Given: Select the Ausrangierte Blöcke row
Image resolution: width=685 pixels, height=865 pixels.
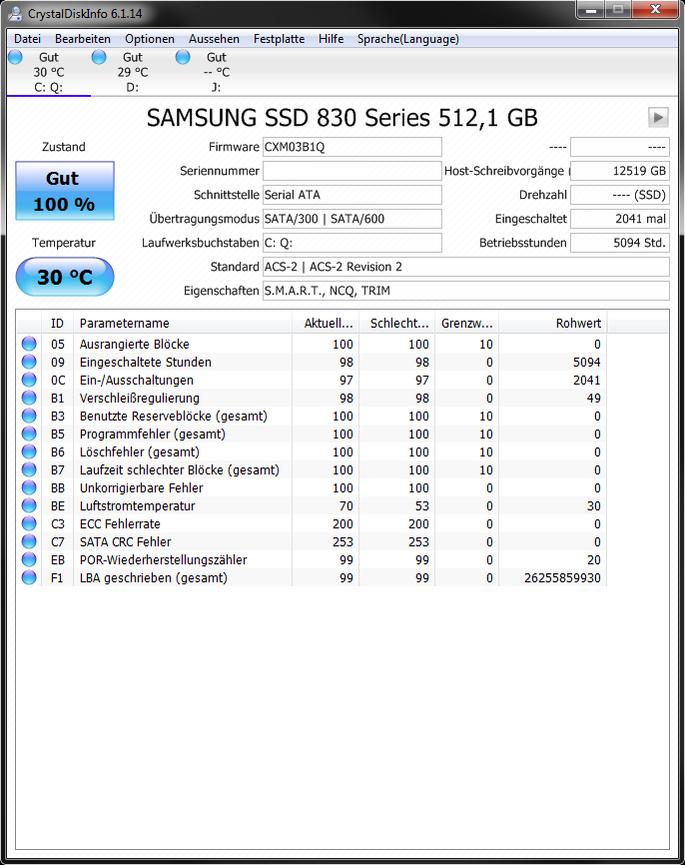Looking at the screenshot, I should 312,344.
